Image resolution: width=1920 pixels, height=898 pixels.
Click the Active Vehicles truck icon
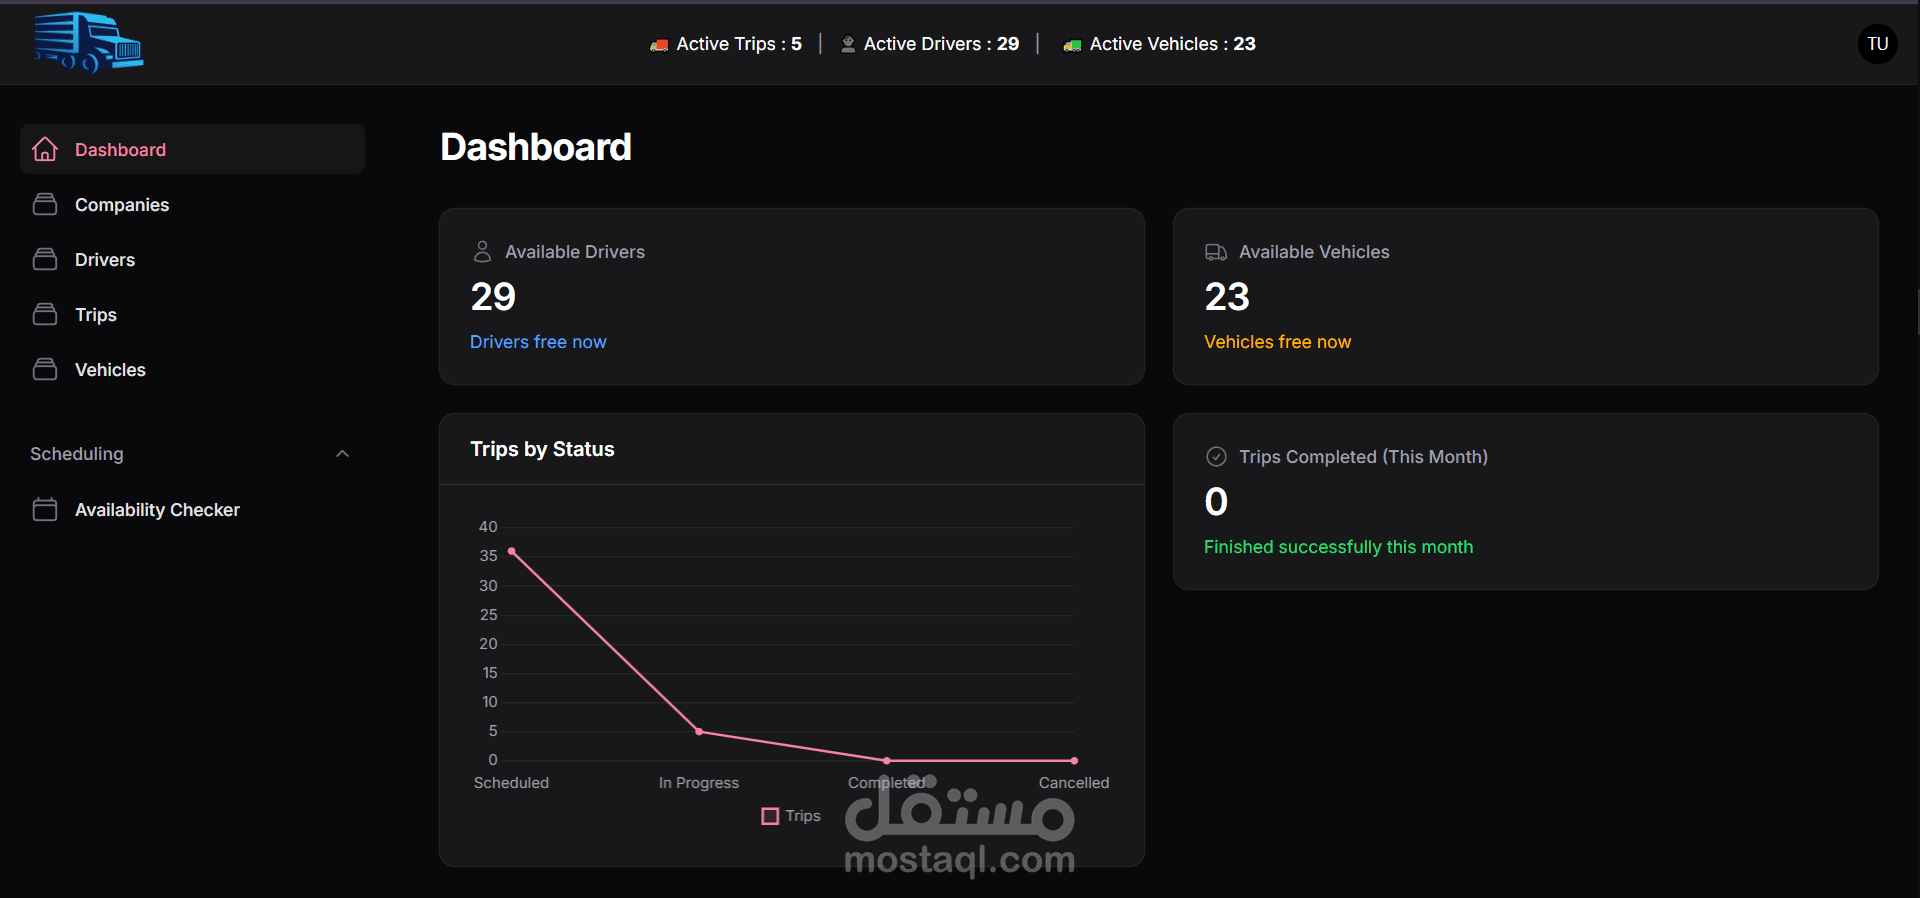click(x=1072, y=45)
